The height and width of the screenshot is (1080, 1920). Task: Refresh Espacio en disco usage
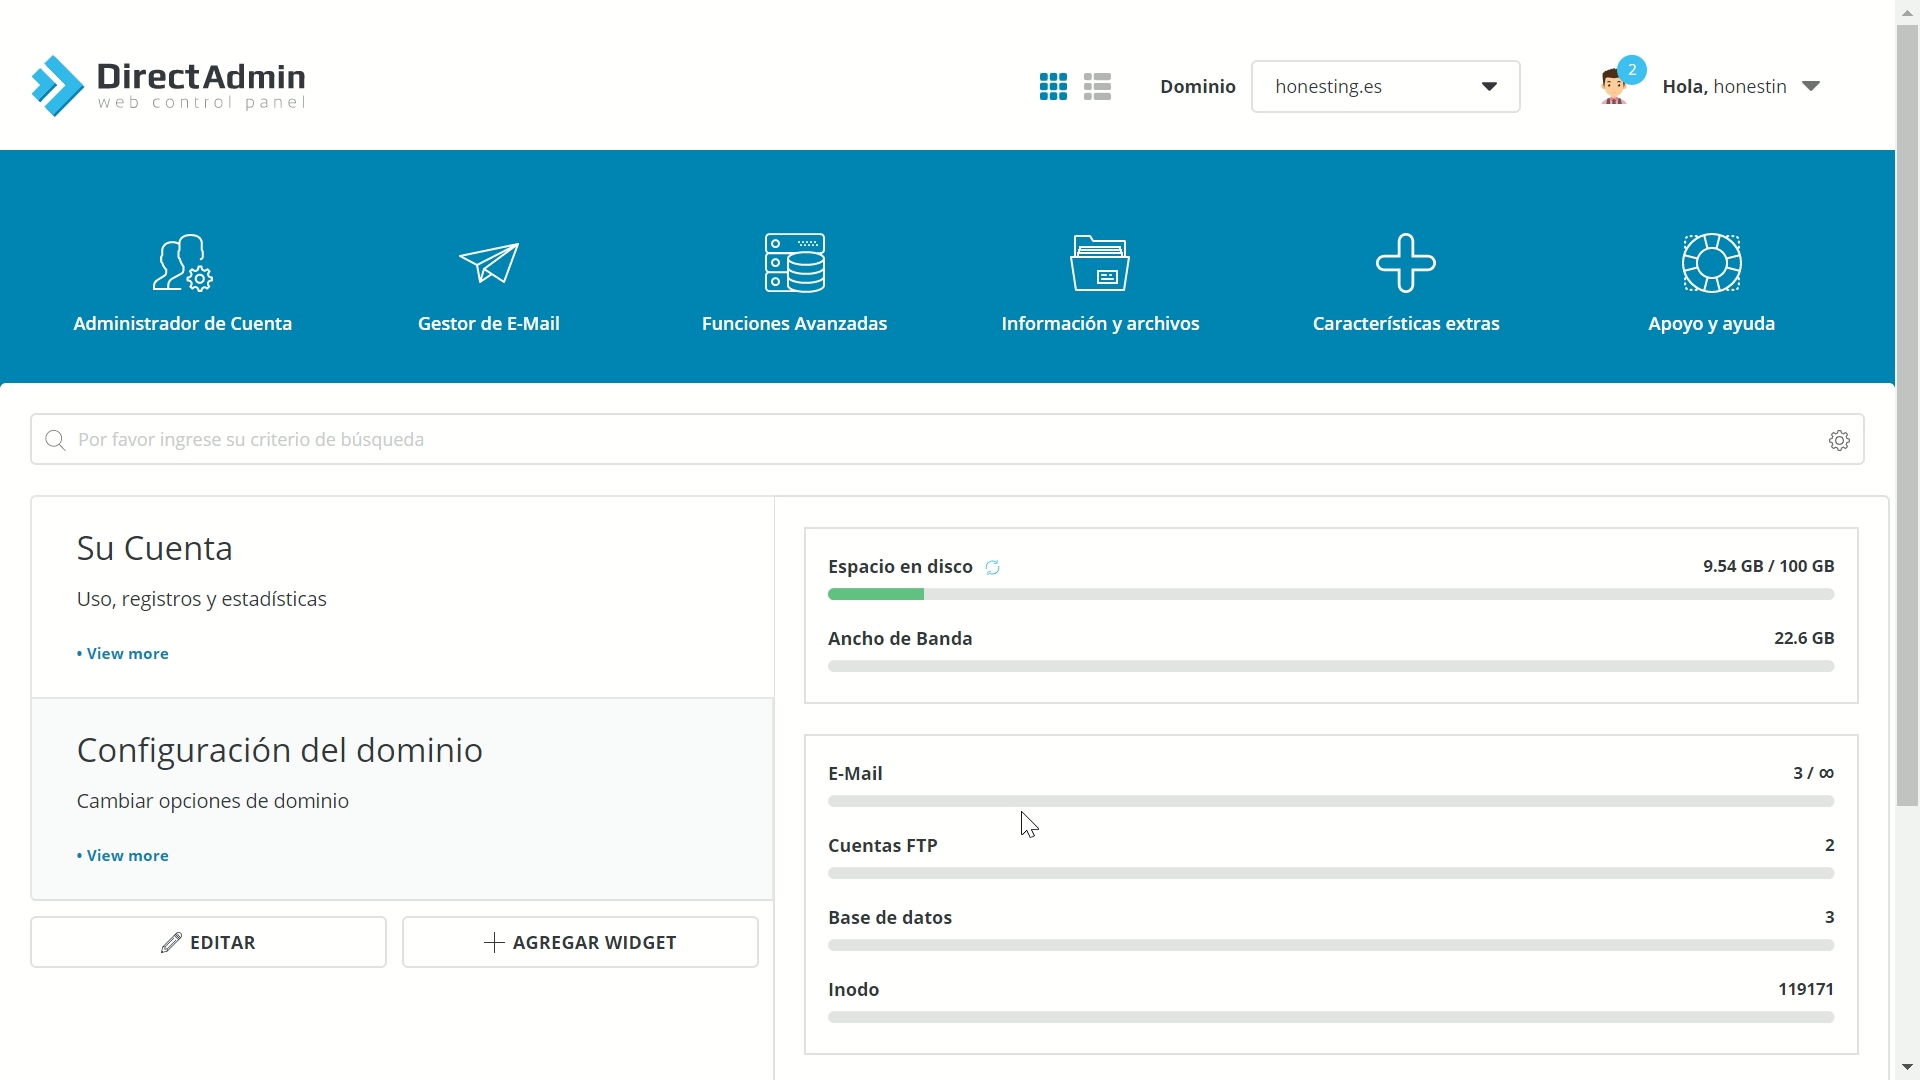[x=992, y=568]
